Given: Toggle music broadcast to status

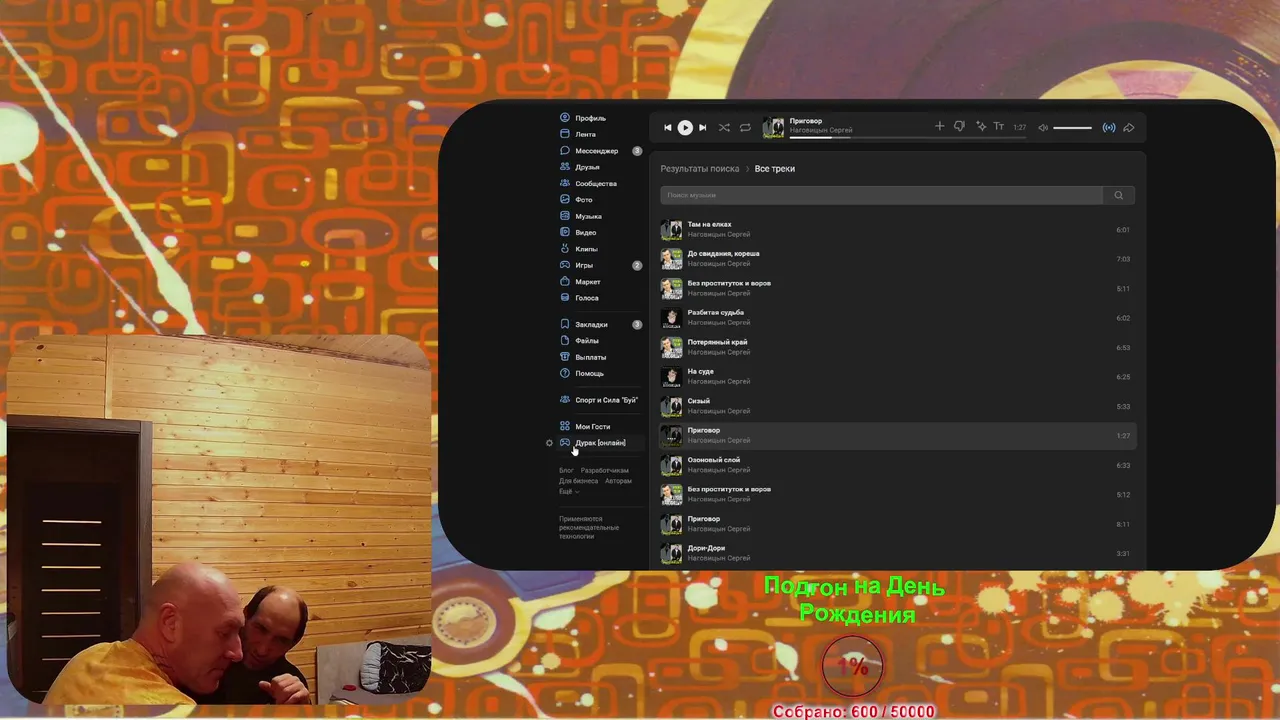Looking at the screenshot, I should click(1109, 128).
